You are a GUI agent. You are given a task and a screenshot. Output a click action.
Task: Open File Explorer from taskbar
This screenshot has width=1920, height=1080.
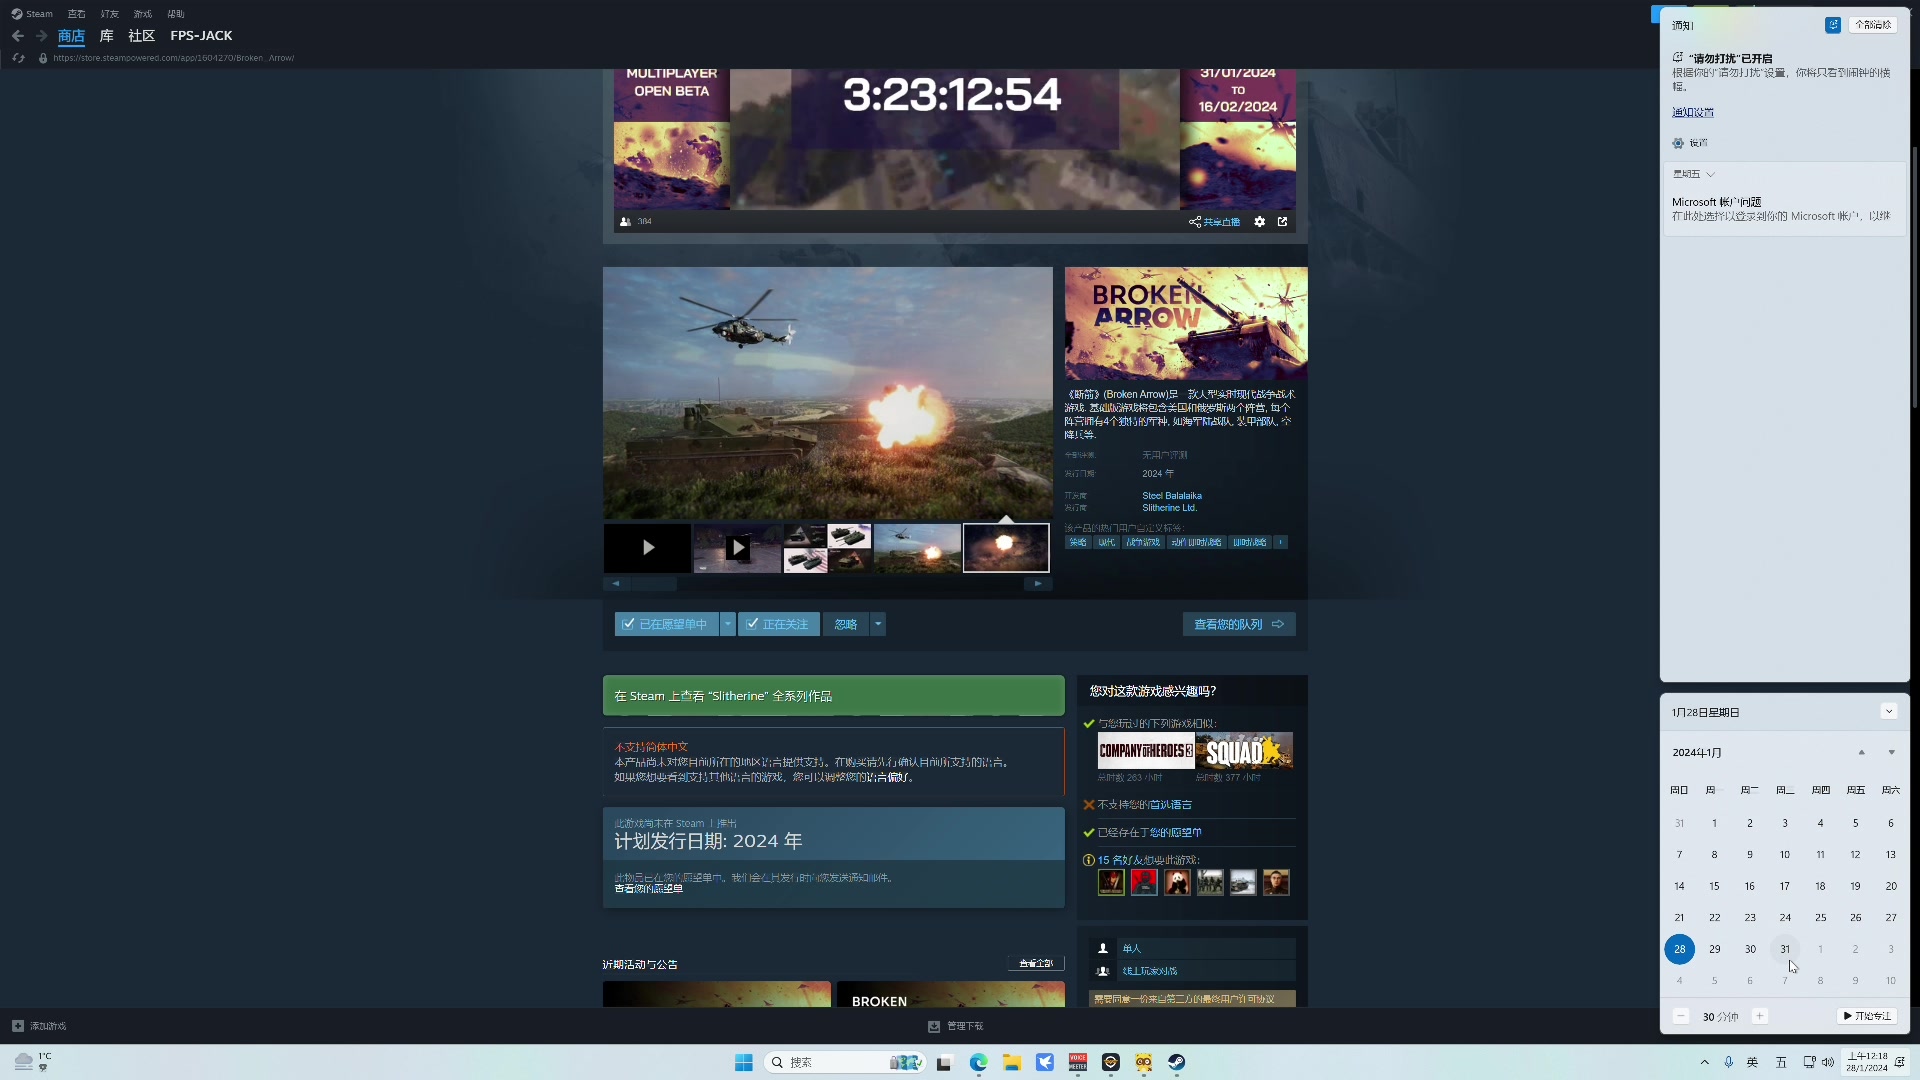tap(1011, 1062)
